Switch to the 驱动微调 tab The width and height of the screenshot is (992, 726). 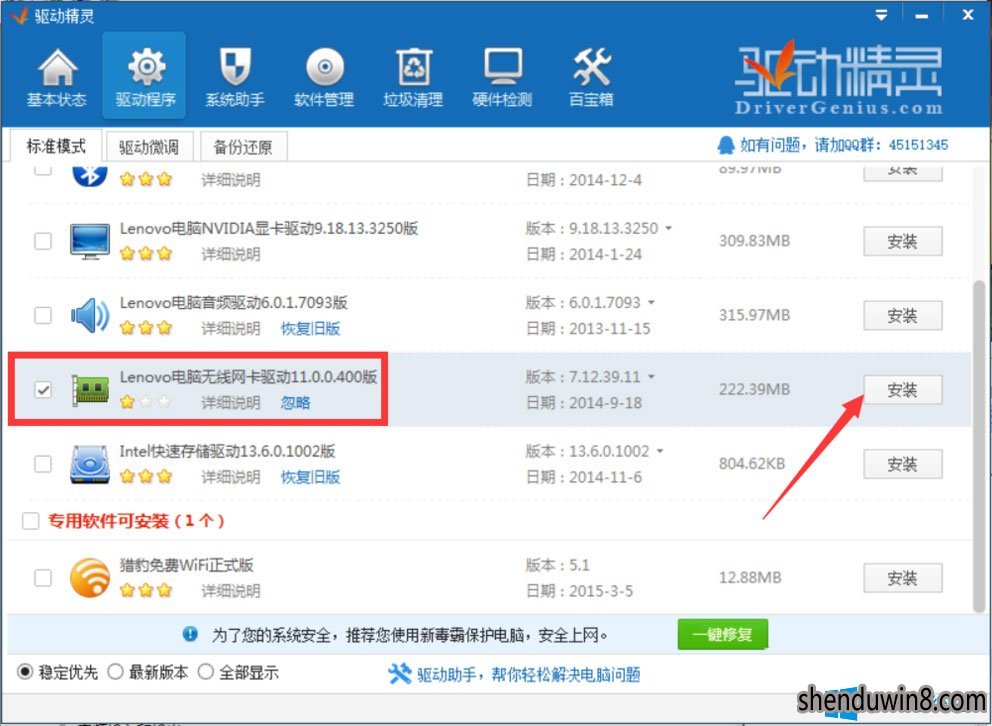(x=149, y=147)
